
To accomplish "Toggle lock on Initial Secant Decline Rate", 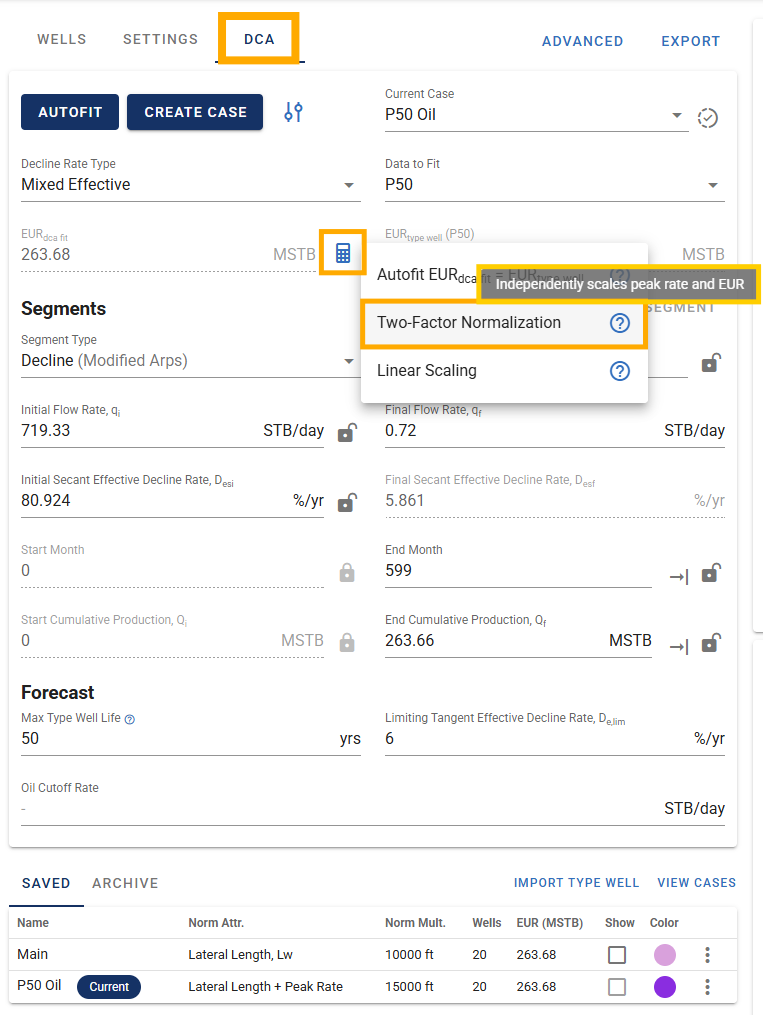I will 348,502.
